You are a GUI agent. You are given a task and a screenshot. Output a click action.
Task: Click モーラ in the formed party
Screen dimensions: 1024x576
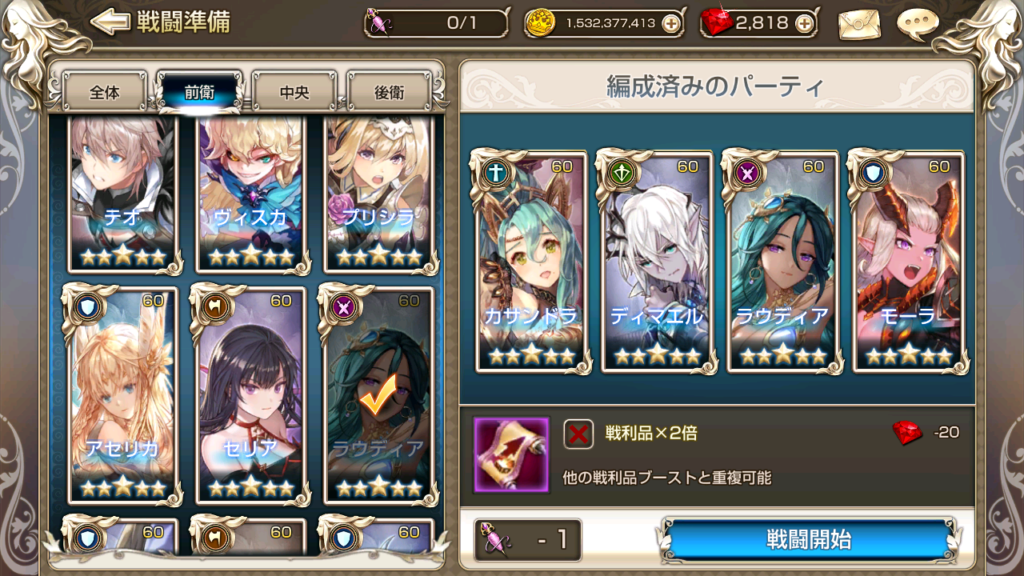point(908,261)
